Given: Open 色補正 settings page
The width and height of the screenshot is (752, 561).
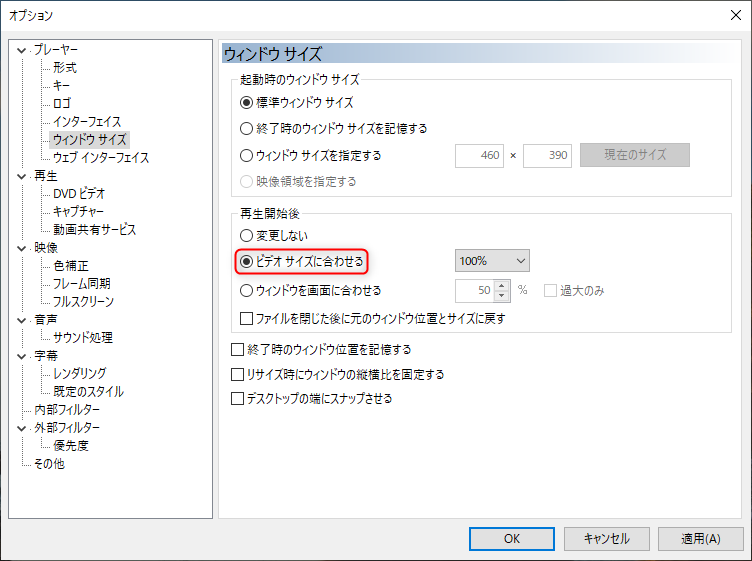Looking at the screenshot, I should [x=70, y=266].
